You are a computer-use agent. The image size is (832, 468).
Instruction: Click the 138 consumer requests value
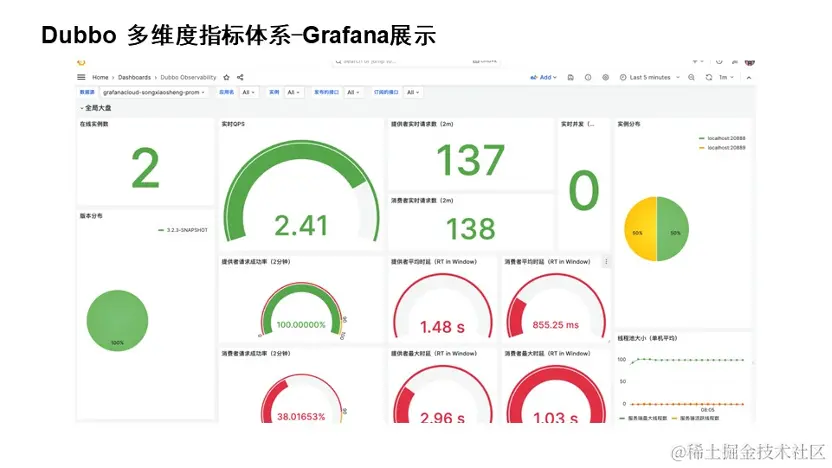[x=470, y=229]
